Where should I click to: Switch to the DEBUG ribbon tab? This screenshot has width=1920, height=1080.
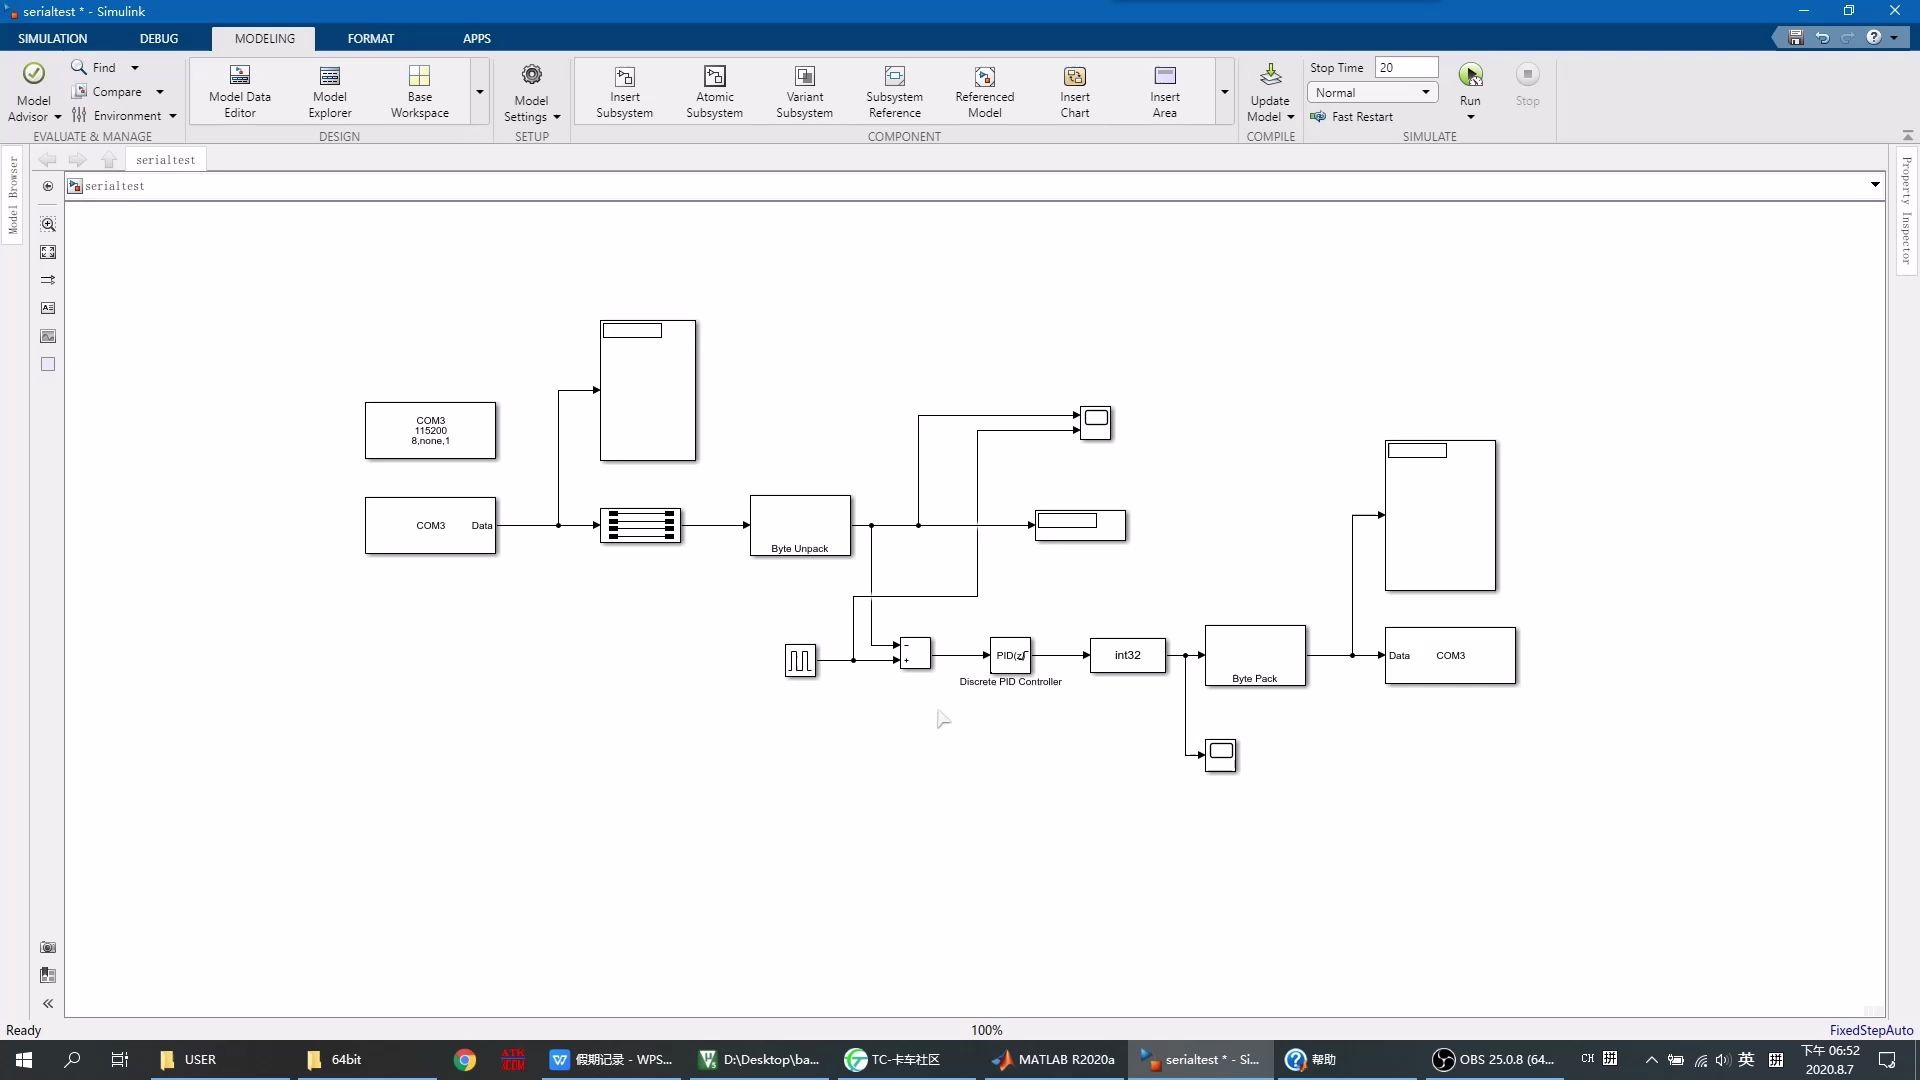tap(159, 38)
